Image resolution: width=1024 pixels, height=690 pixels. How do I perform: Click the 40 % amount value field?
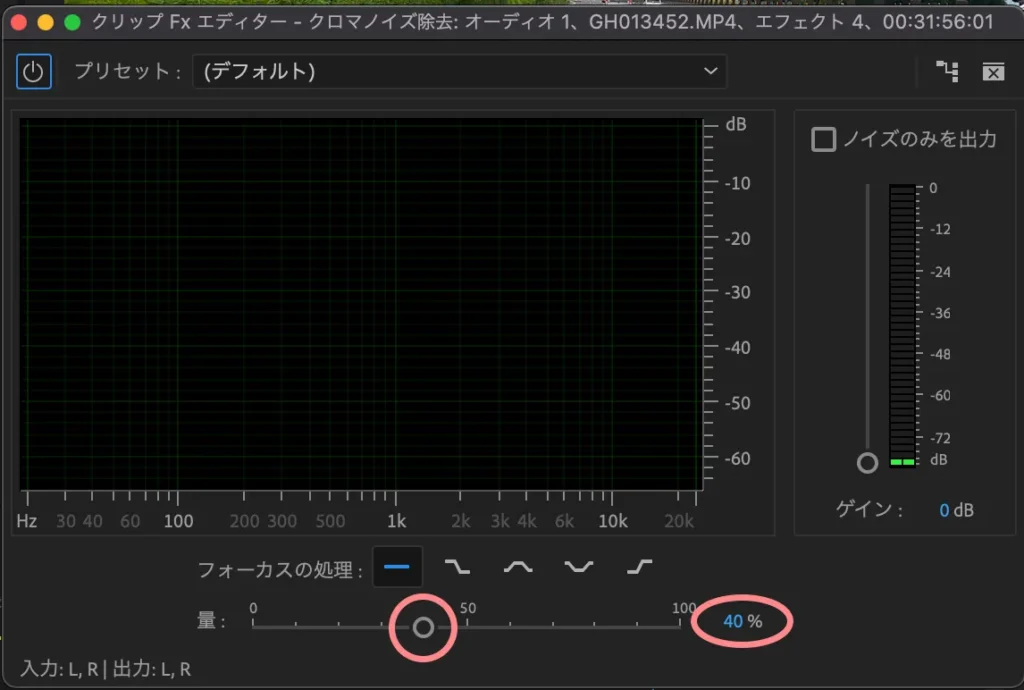pos(733,622)
